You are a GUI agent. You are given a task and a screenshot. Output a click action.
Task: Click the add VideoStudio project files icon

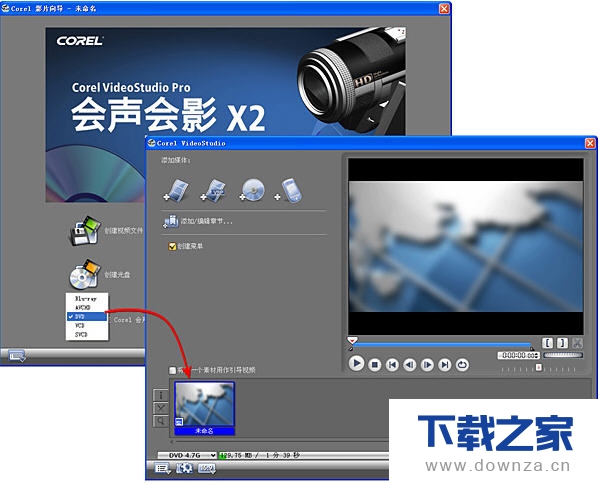pyautogui.click(x=214, y=190)
